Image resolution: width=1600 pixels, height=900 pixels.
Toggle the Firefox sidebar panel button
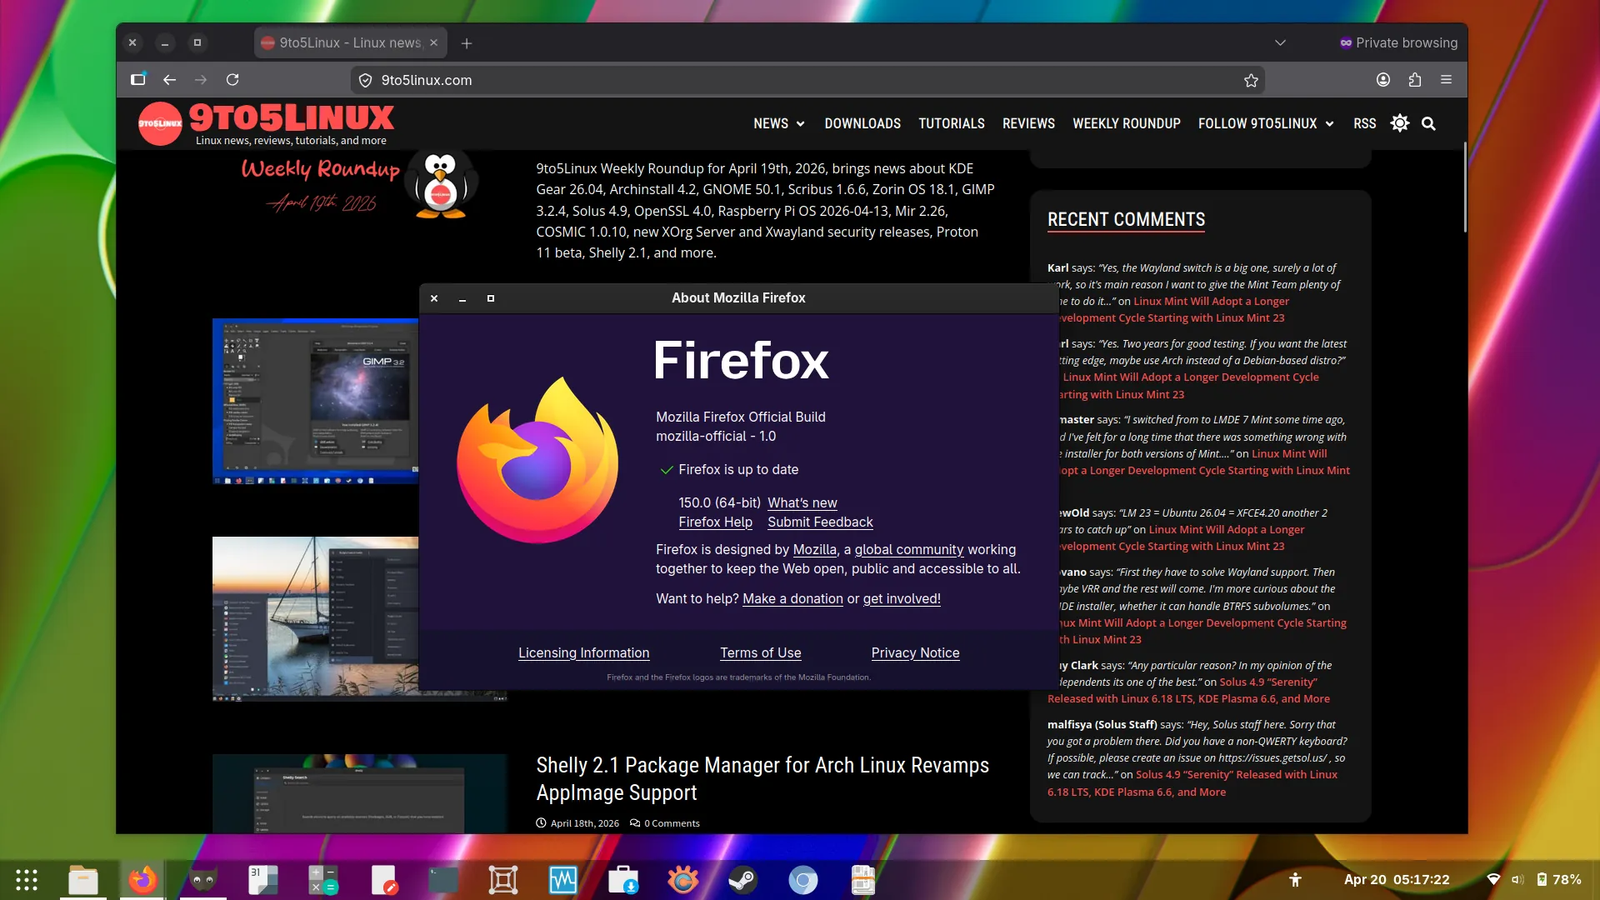(x=138, y=80)
